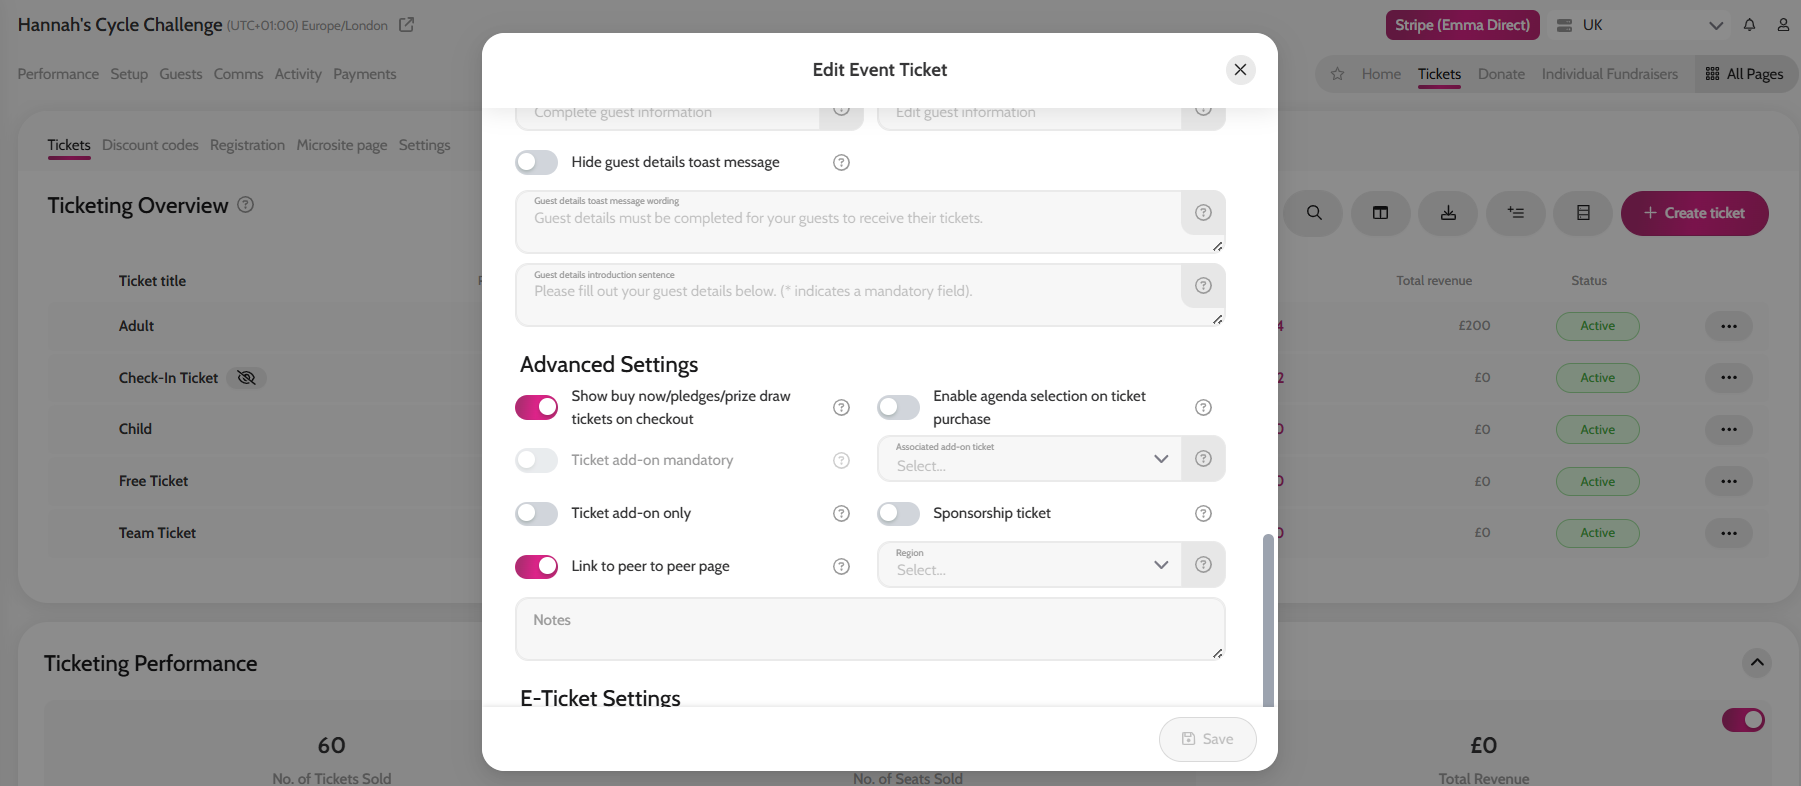Image resolution: width=1801 pixels, height=786 pixels.
Task: Click help icon beside Sponsorship ticket
Action: pyautogui.click(x=1203, y=513)
